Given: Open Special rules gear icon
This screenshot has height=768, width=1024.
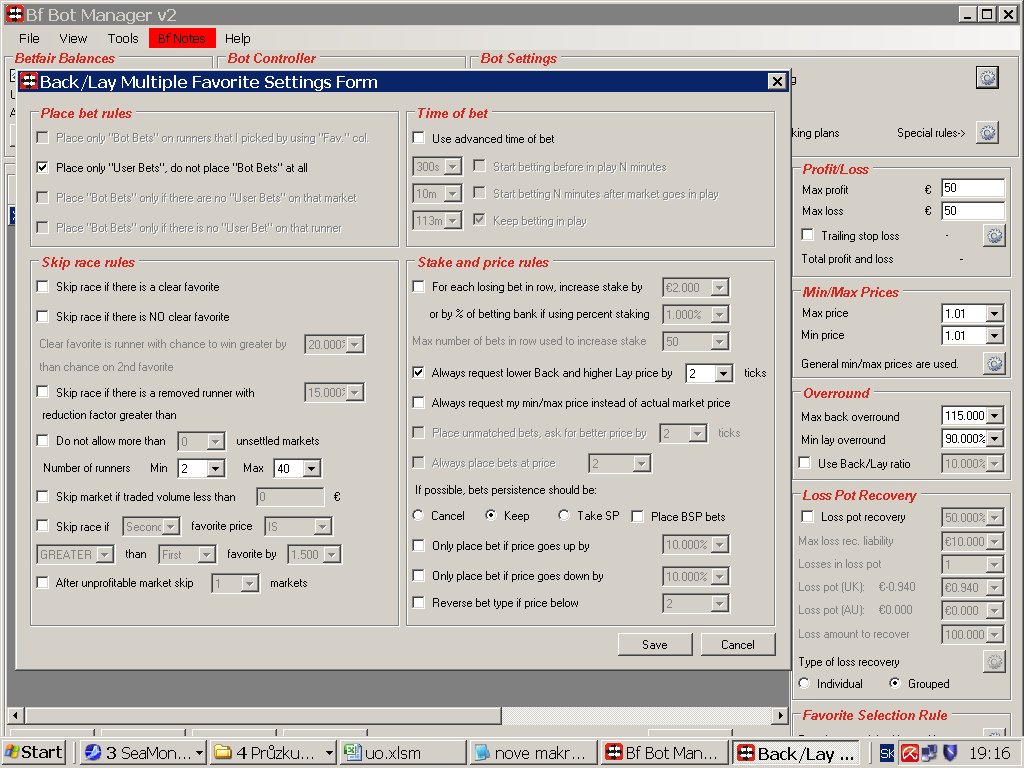Looking at the screenshot, I should pyautogui.click(x=987, y=133).
